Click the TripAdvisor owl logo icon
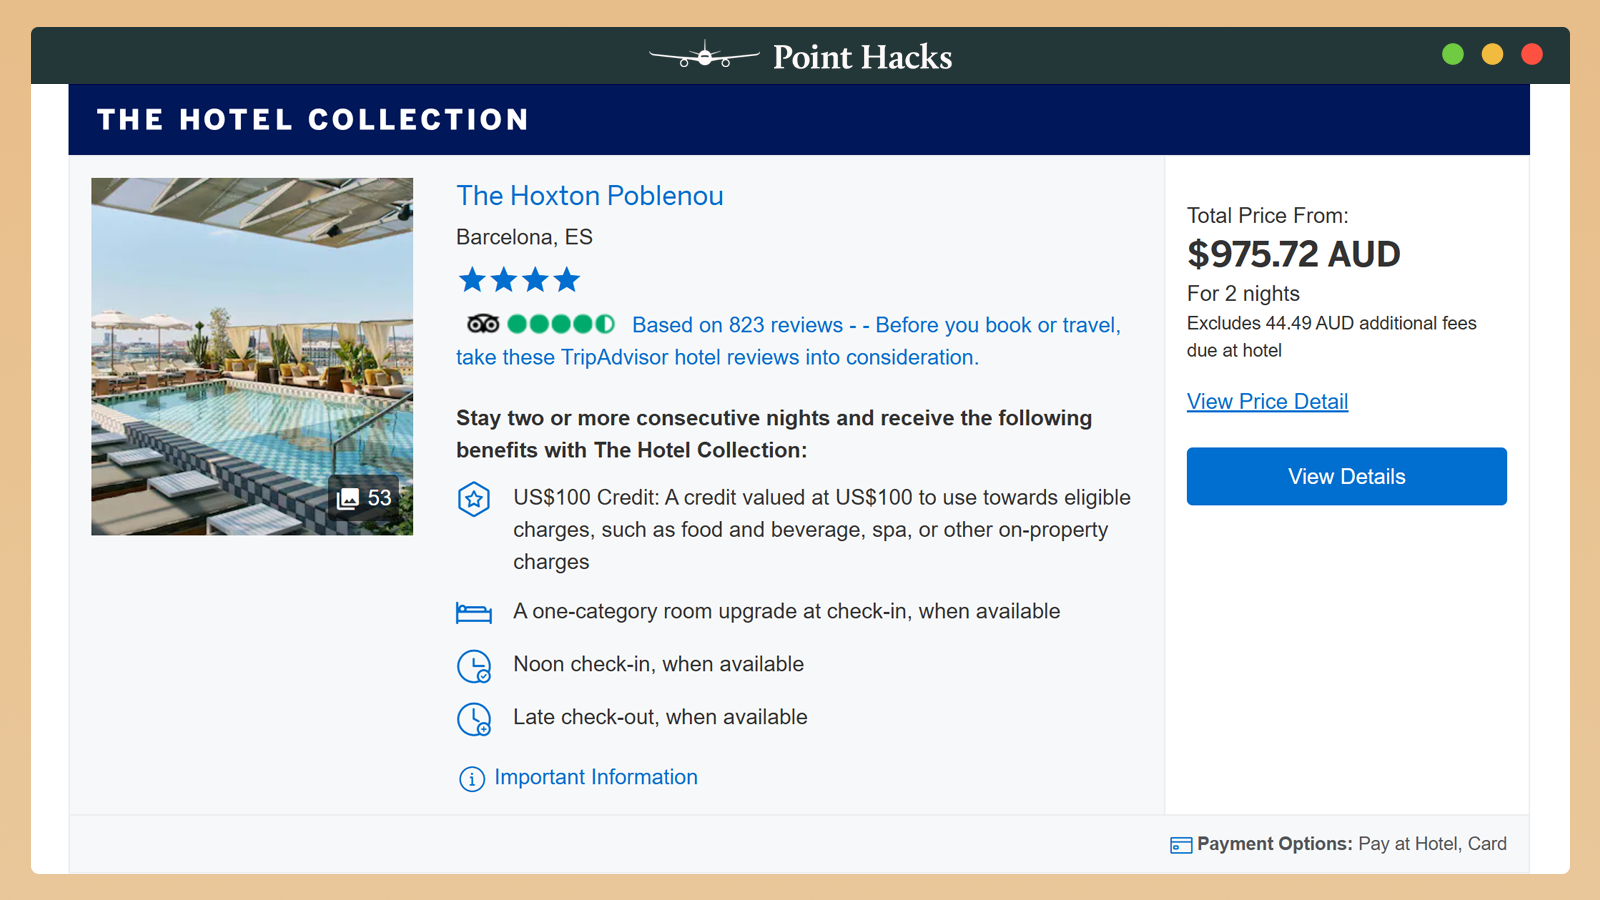The image size is (1600, 900). tap(483, 324)
